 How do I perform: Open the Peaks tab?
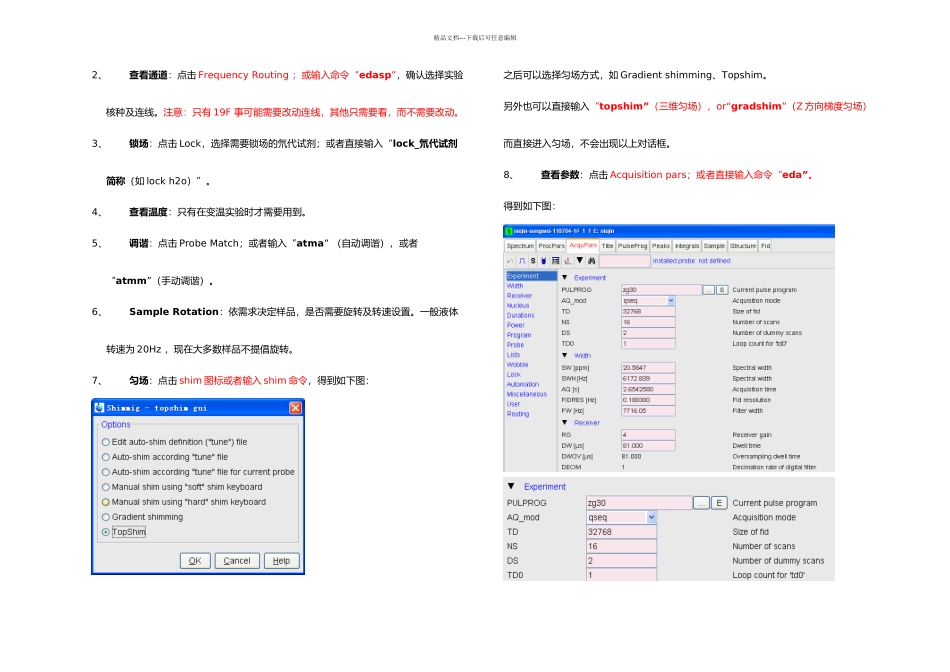(661, 246)
